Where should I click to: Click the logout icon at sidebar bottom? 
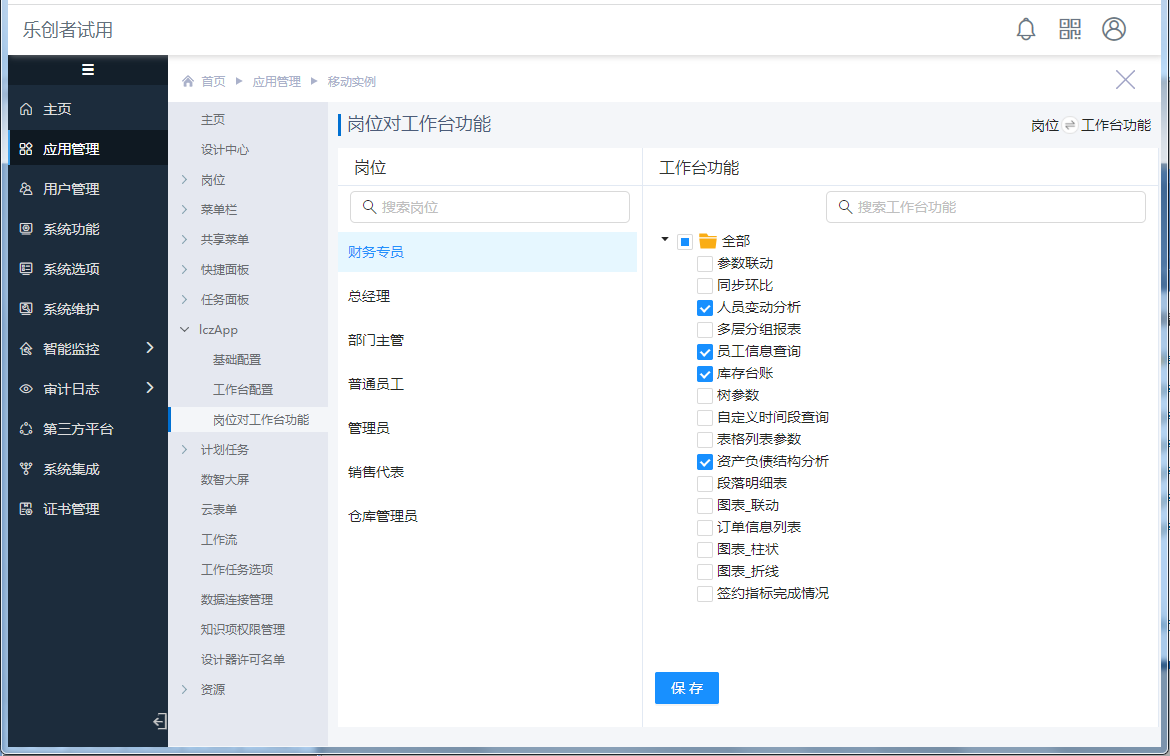pos(159,721)
